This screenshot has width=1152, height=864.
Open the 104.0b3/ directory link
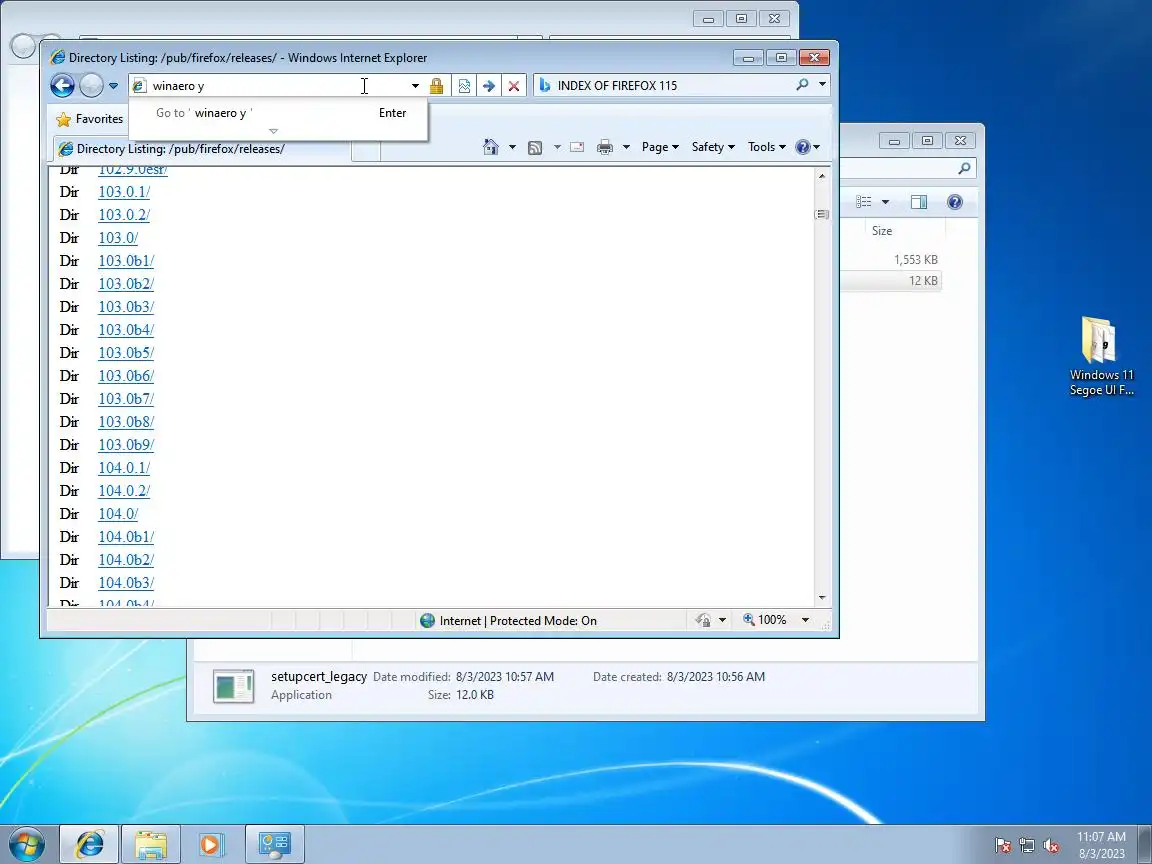click(x=126, y=583)
